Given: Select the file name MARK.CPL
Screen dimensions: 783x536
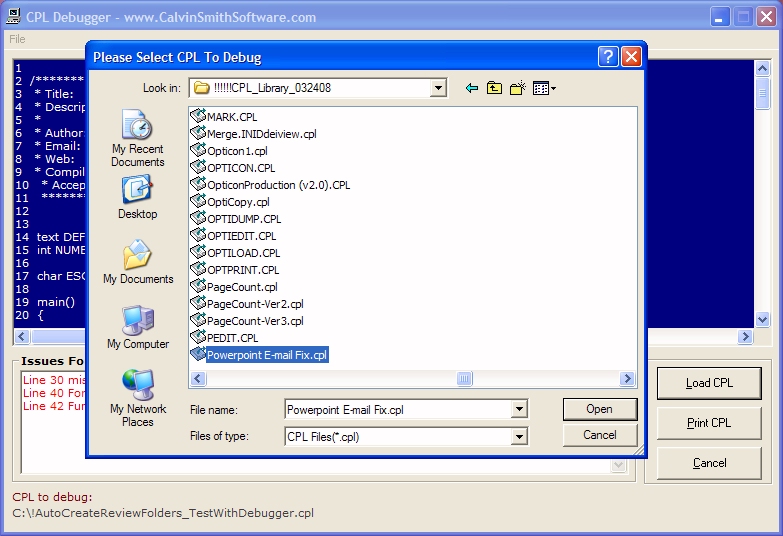Looking at the screenshot, I should [x=232, y=117].
